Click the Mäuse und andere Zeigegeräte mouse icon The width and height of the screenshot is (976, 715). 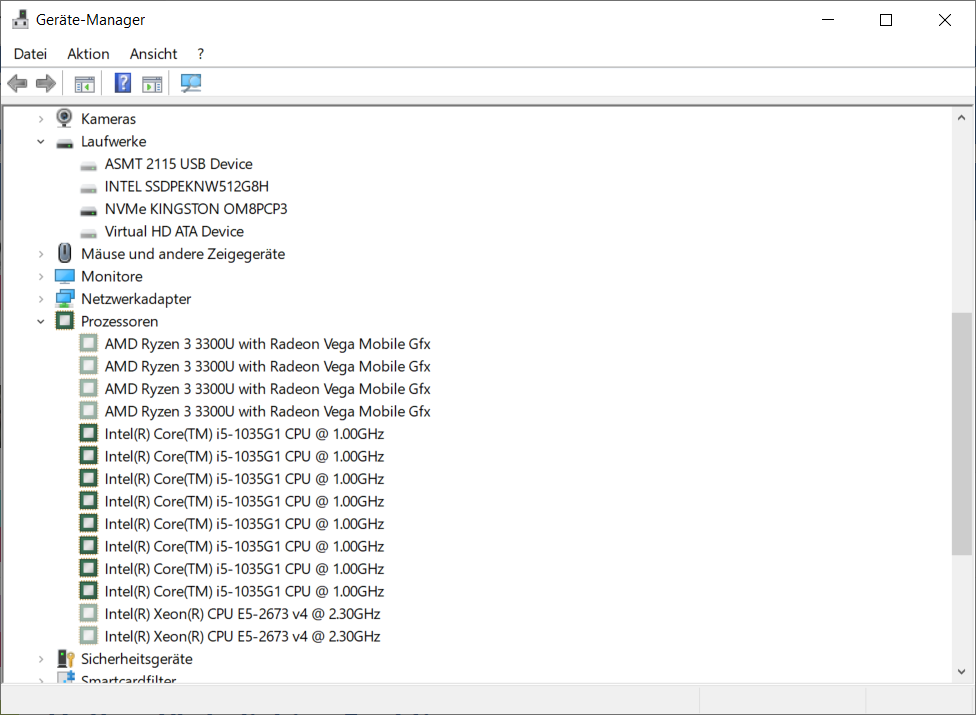point(65,253)
